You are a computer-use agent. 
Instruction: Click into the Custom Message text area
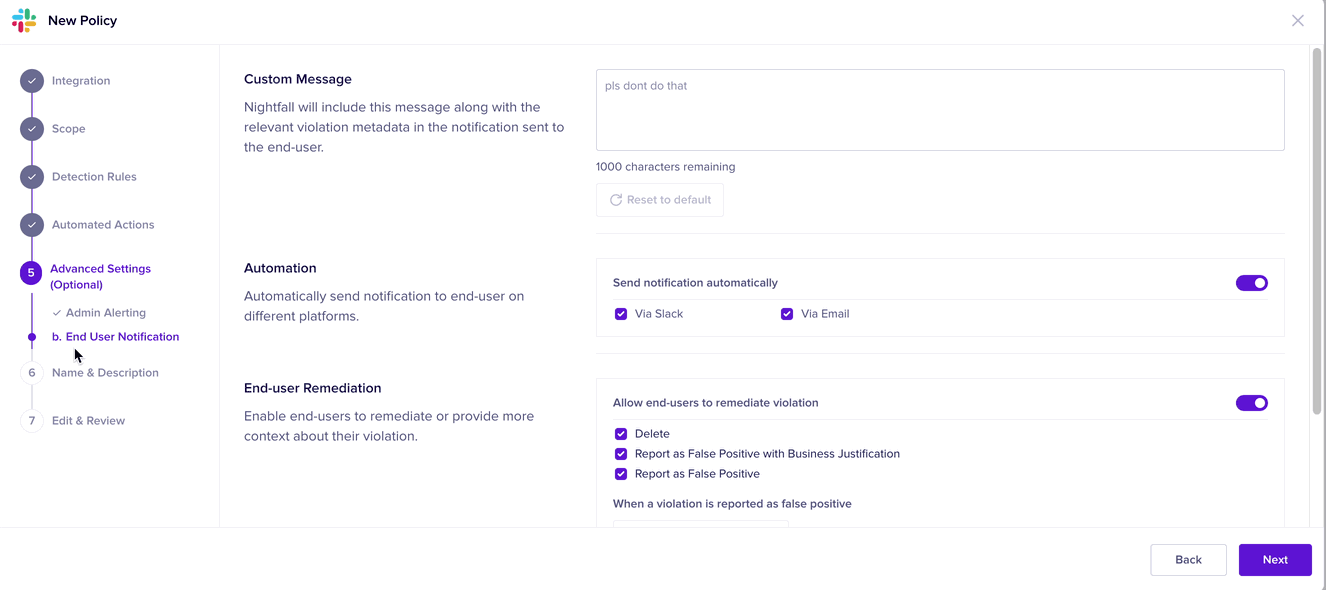pos(939,110)
